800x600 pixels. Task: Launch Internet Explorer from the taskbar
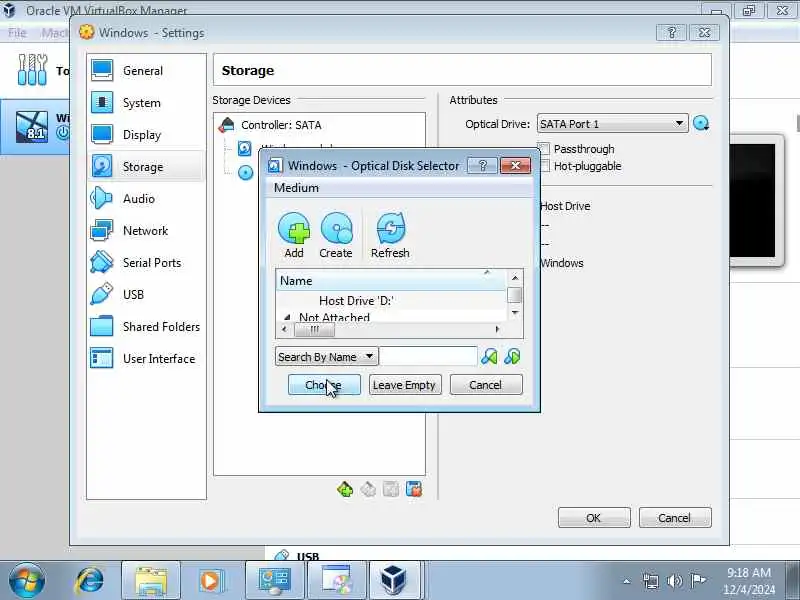coord(90,581)
